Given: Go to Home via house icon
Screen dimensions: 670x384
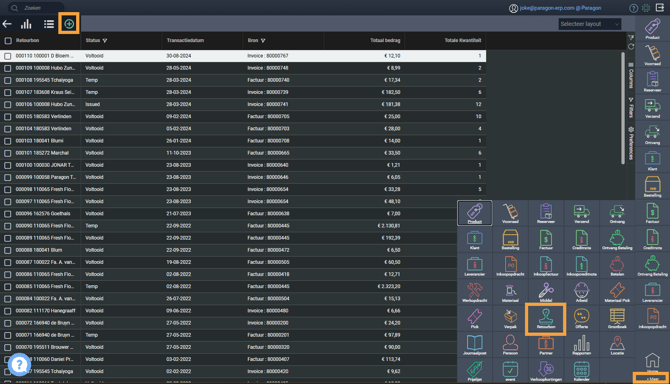Looking at the screenshot, I should coord(652,361).
